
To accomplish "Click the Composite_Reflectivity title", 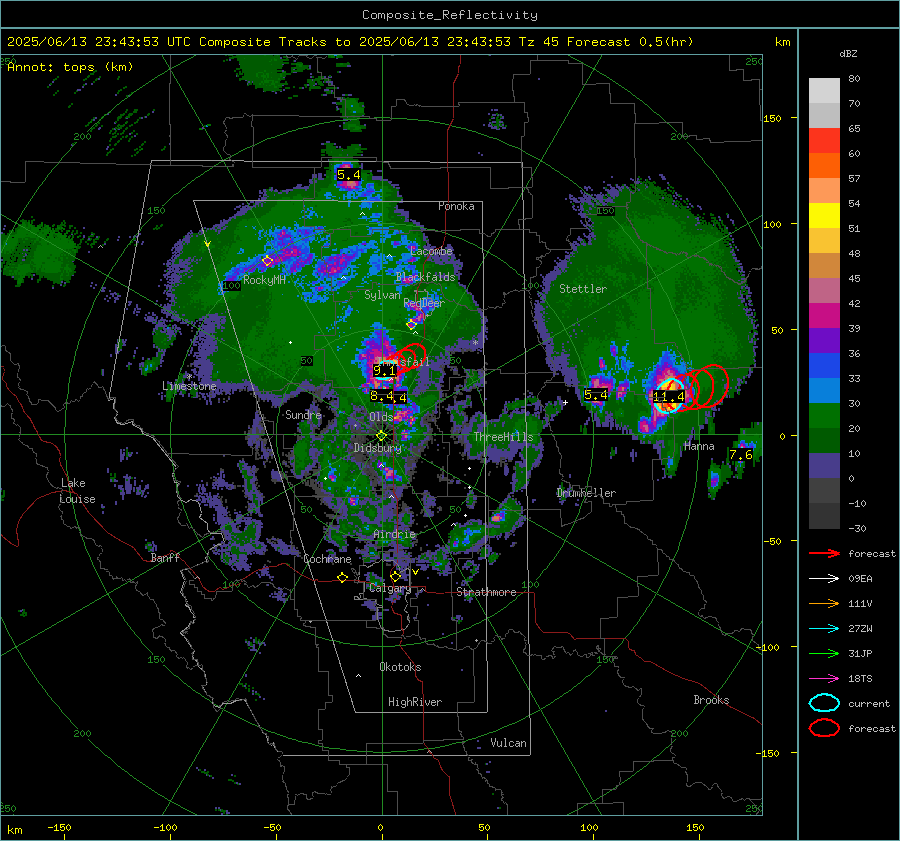I will pos(450,15).
